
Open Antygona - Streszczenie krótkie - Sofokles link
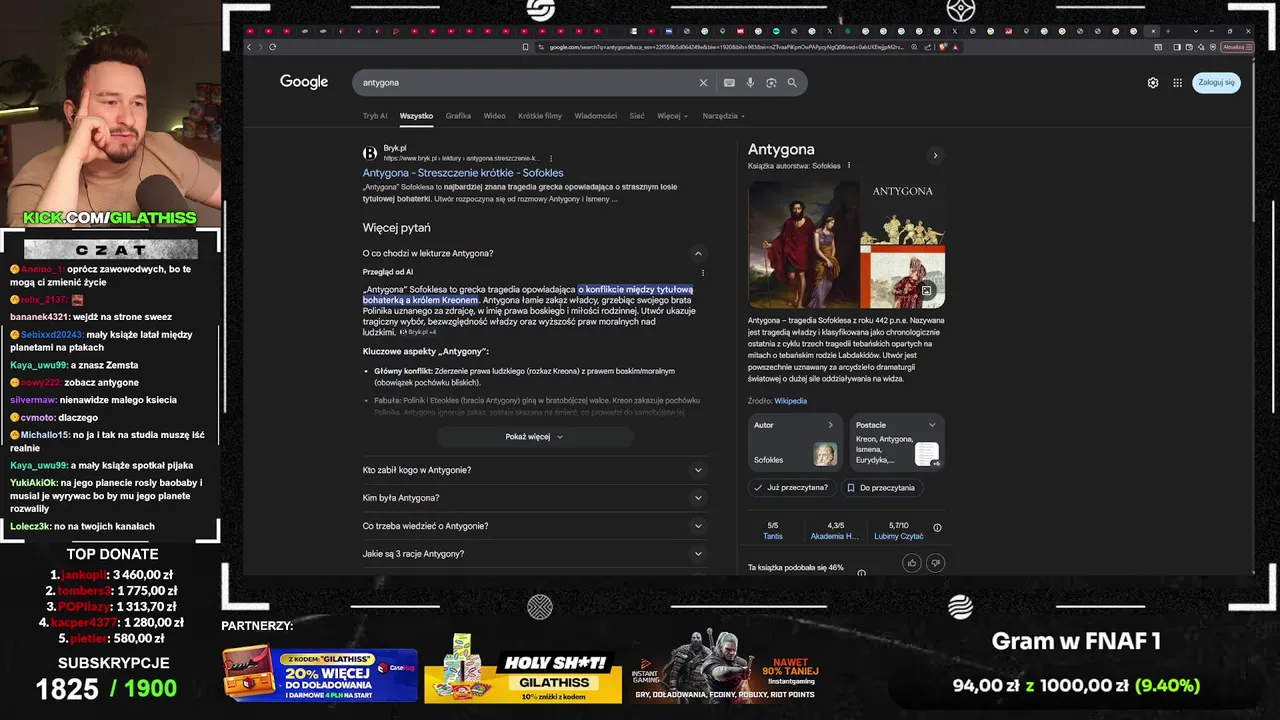click(x=463, y=173)
